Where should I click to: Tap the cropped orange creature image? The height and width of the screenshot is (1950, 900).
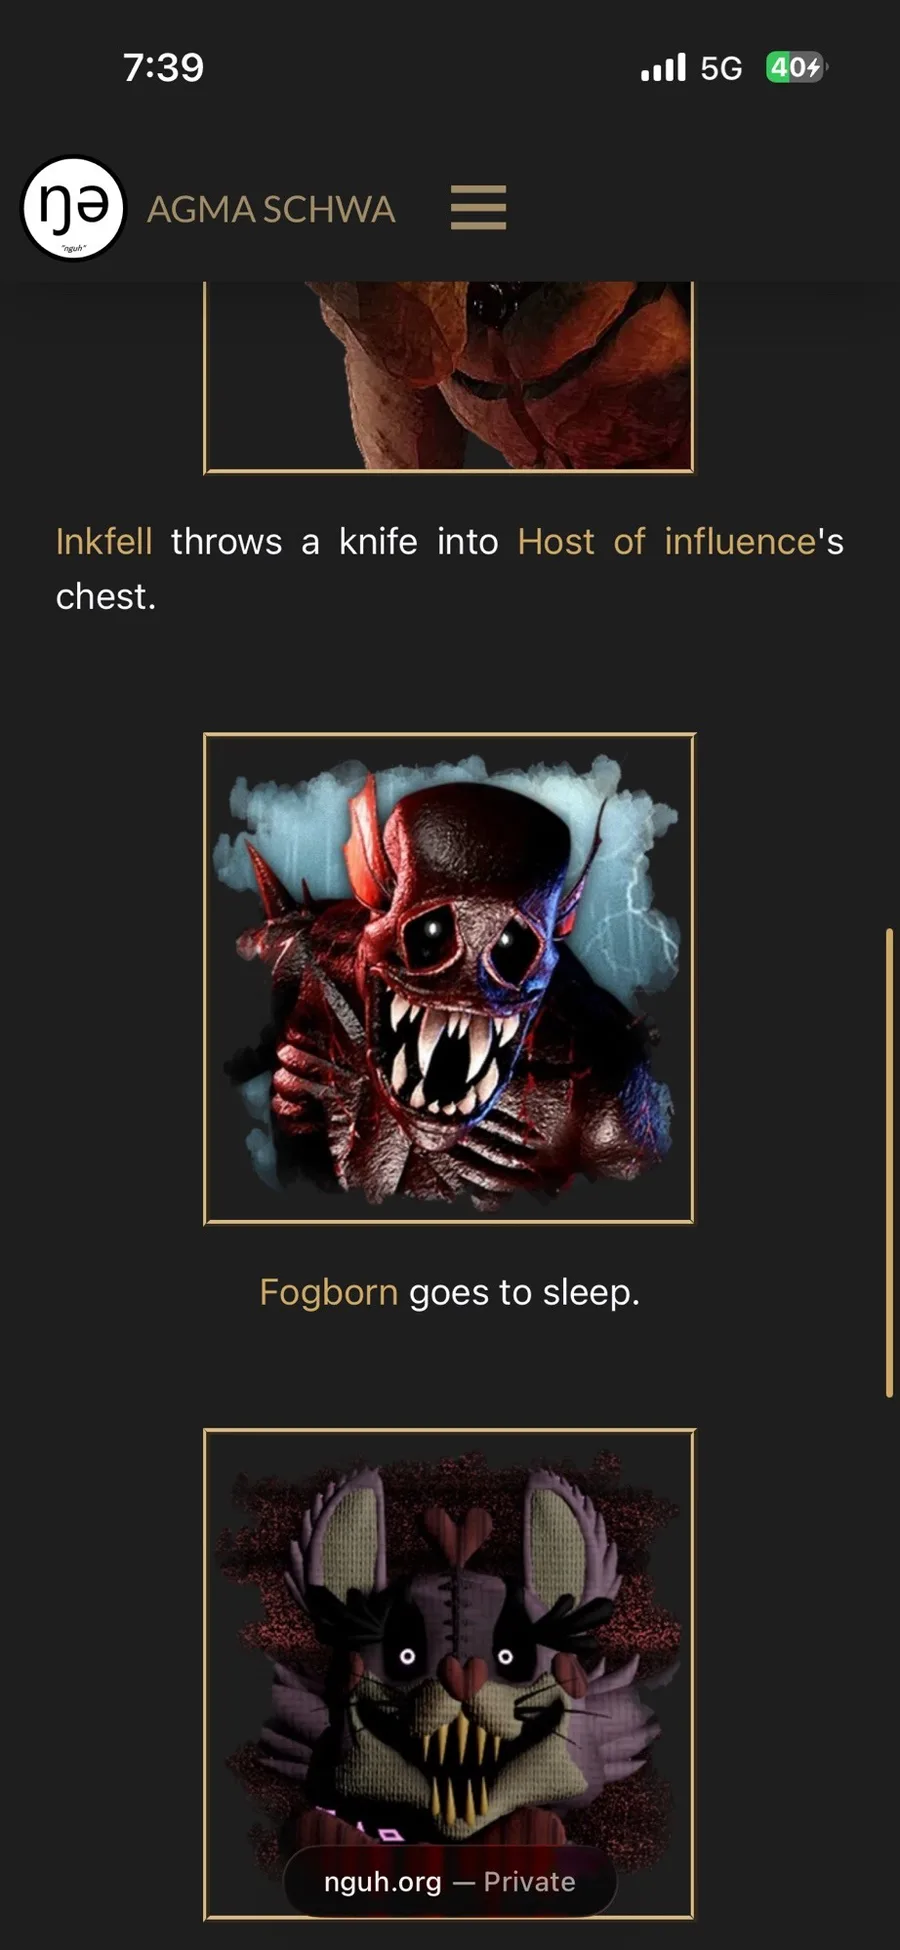(449, 377)
